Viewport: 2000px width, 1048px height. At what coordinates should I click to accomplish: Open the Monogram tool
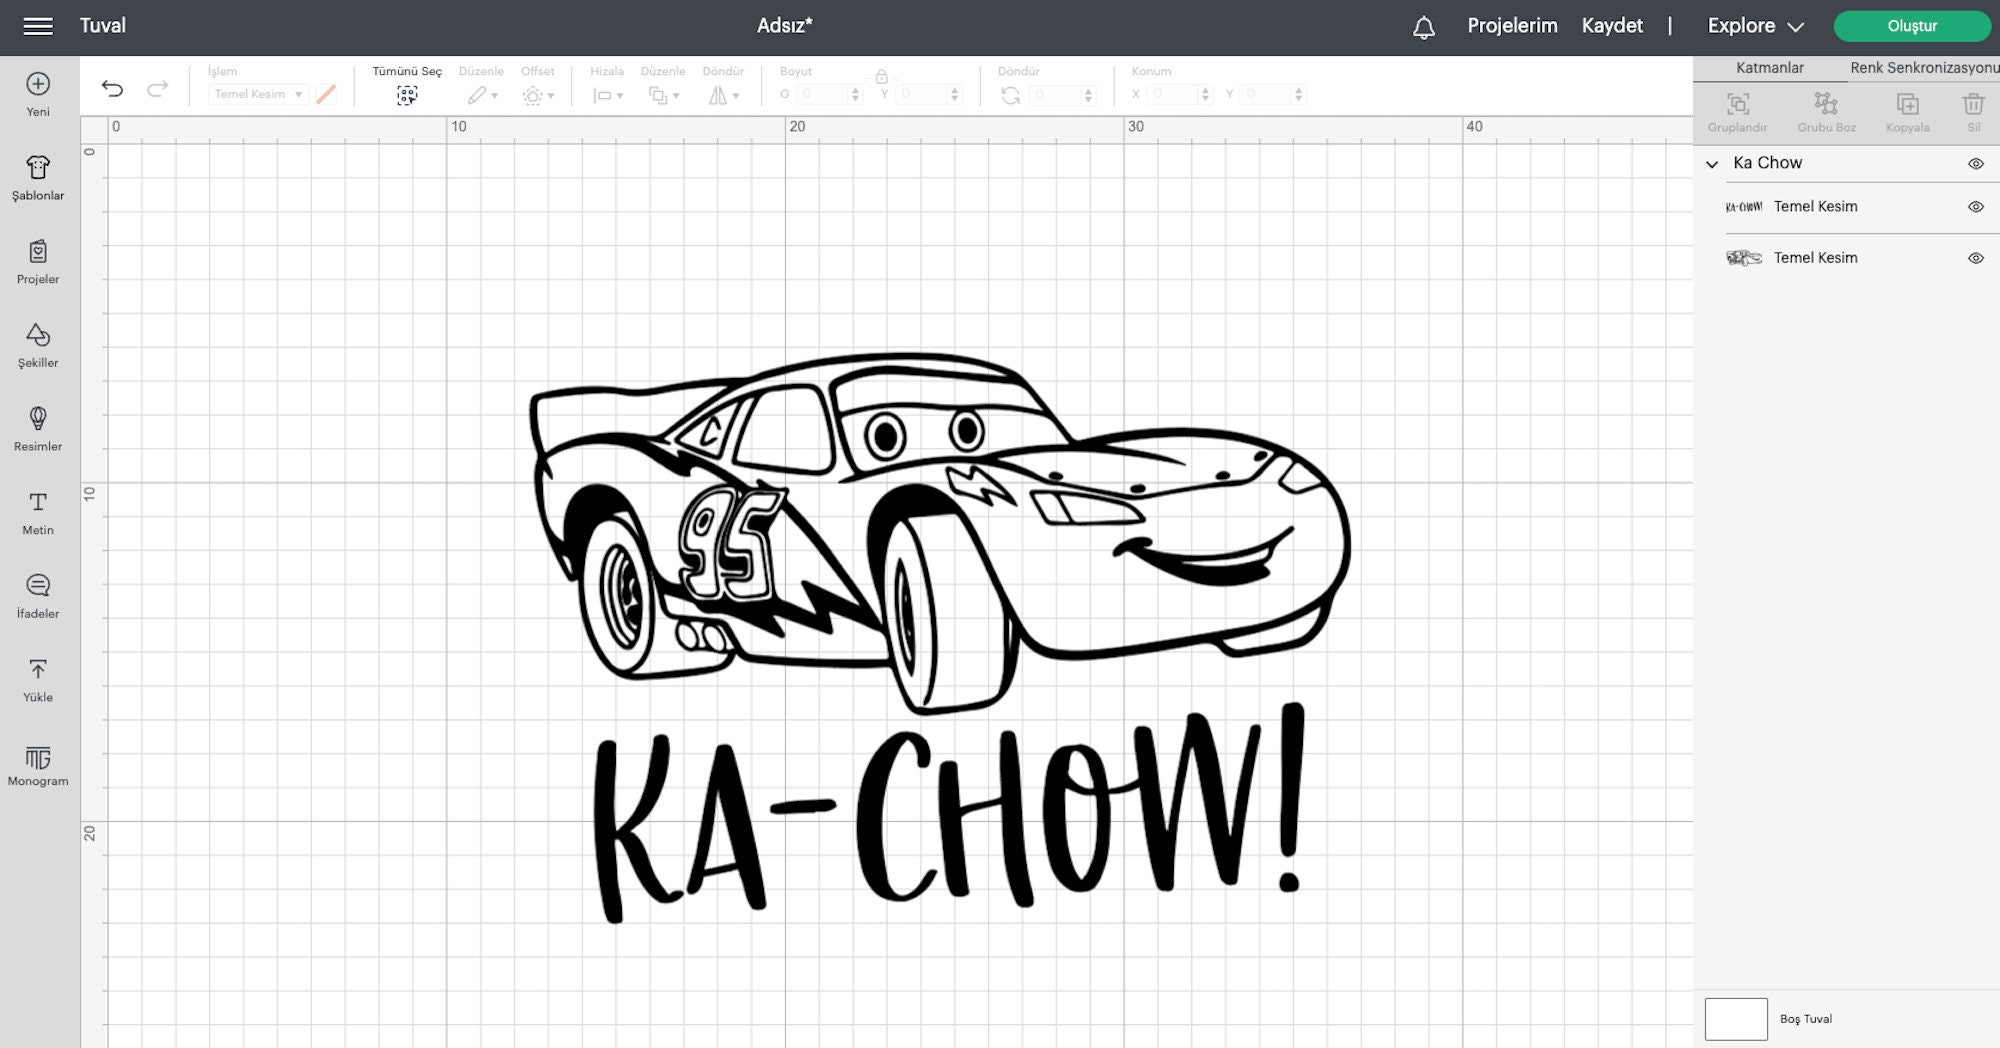[x=37, y=765]
